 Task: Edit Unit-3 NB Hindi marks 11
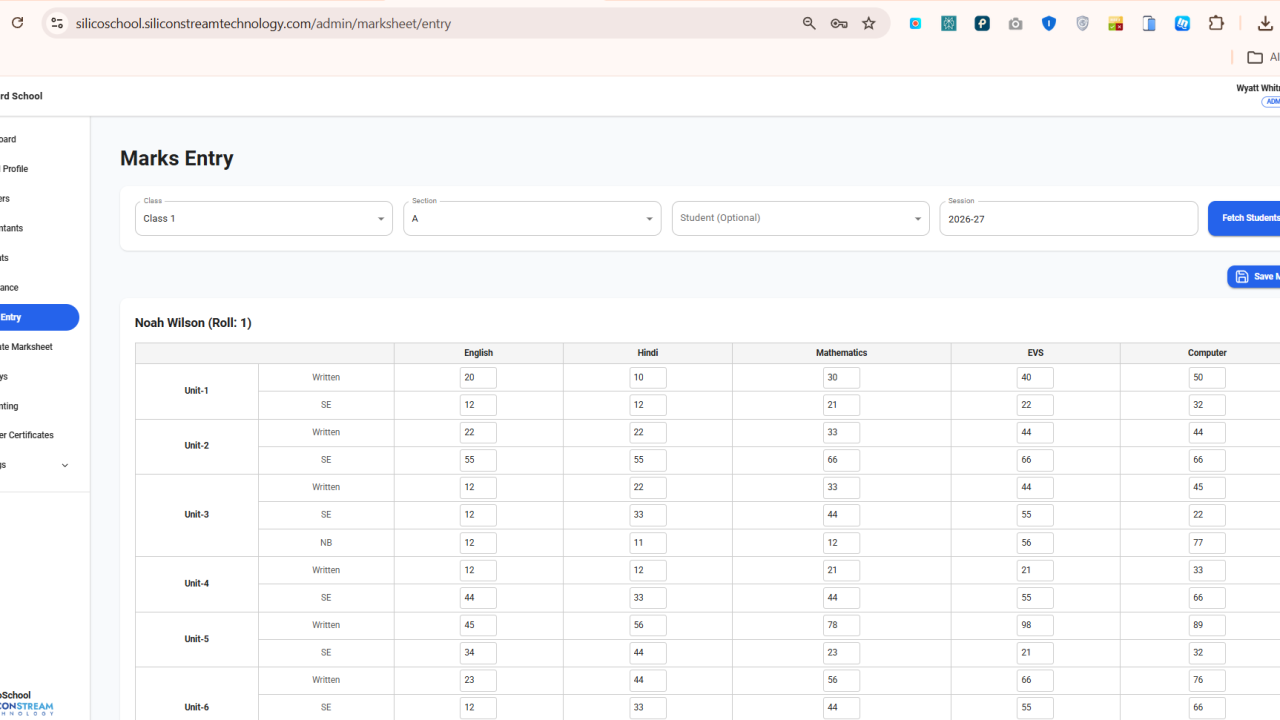point(648,543)
